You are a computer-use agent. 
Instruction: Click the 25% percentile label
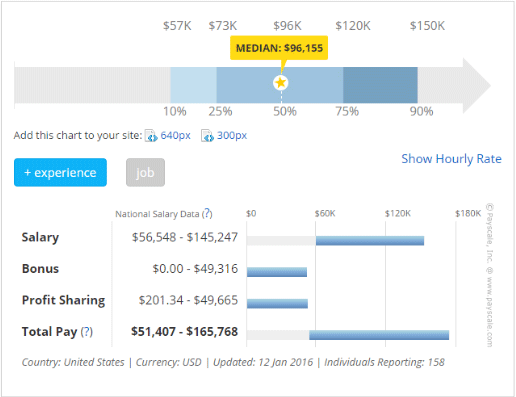click(x=220, y=111)
